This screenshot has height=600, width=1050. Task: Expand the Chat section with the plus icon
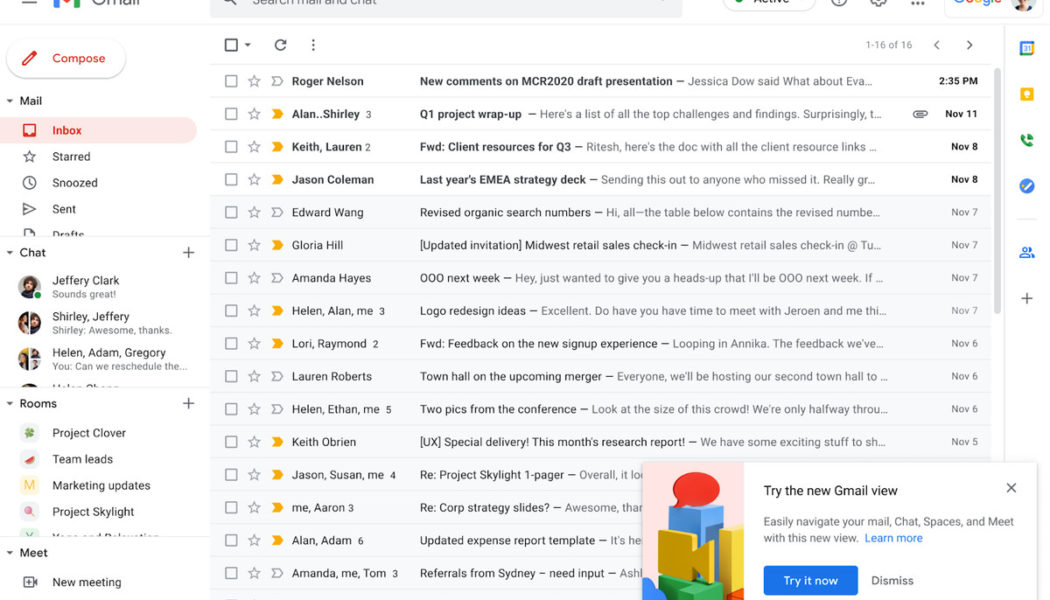[188, 252]
